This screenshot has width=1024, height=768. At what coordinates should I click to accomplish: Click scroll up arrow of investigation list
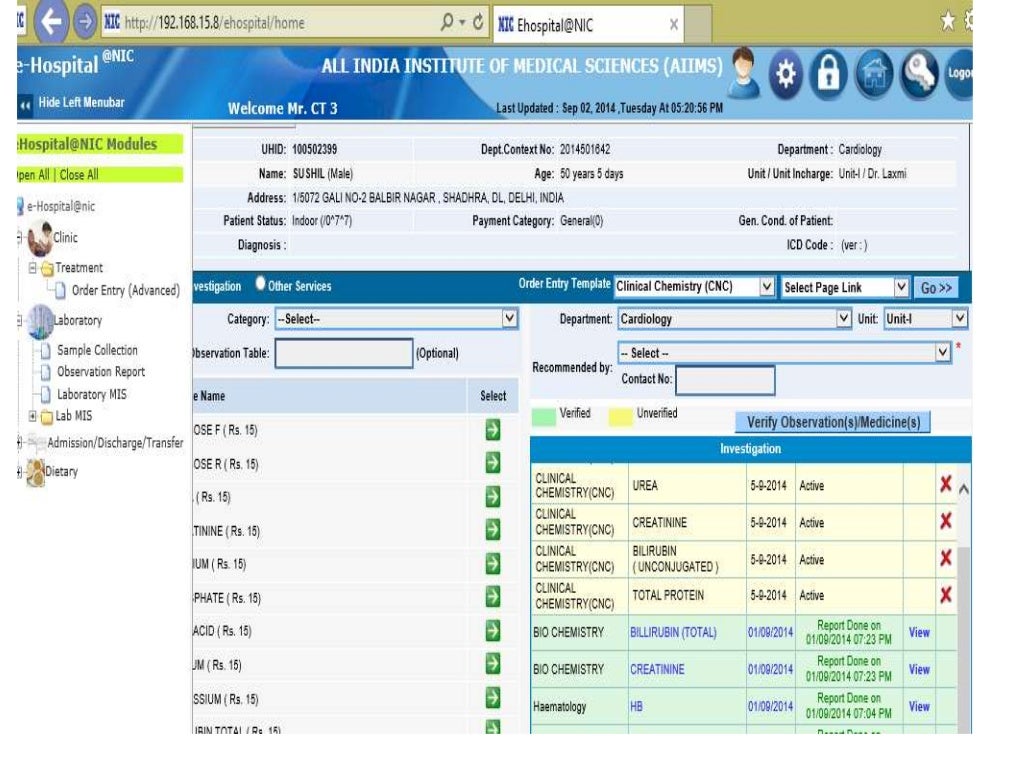tap(963, 488)
